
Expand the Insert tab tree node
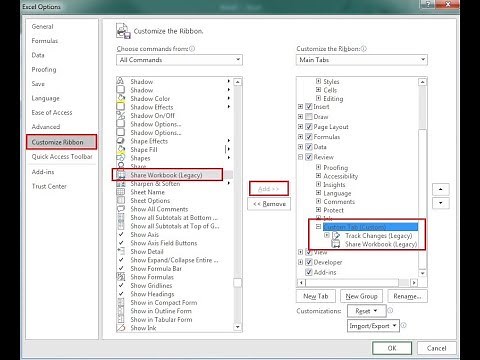300,107
